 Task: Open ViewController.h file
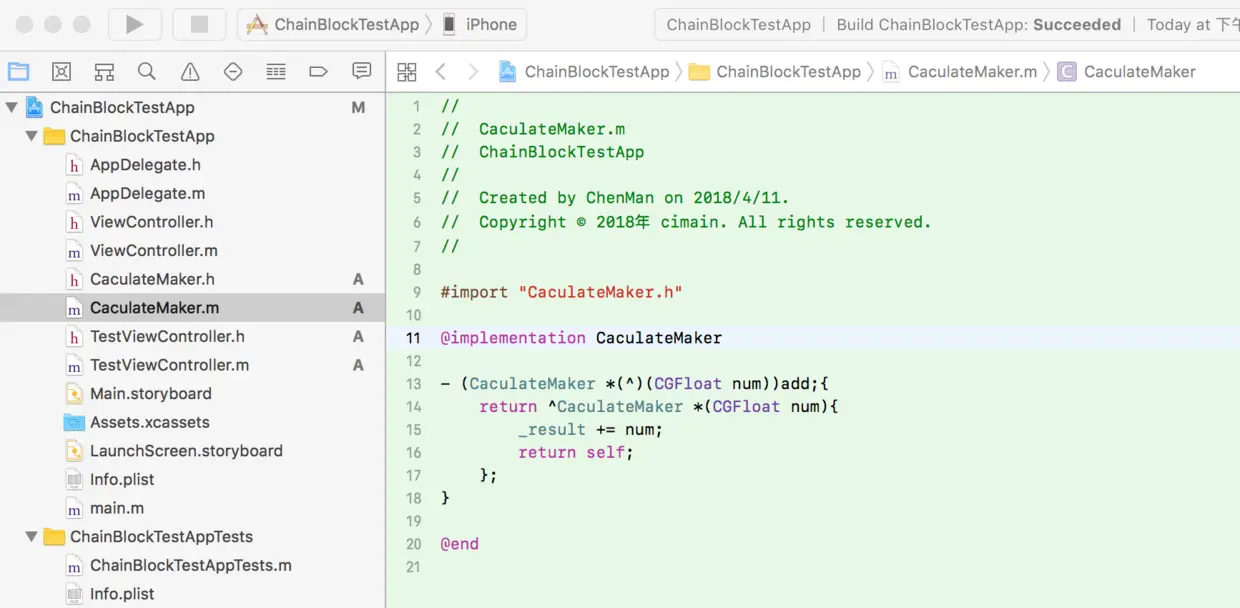pos(151,222)
